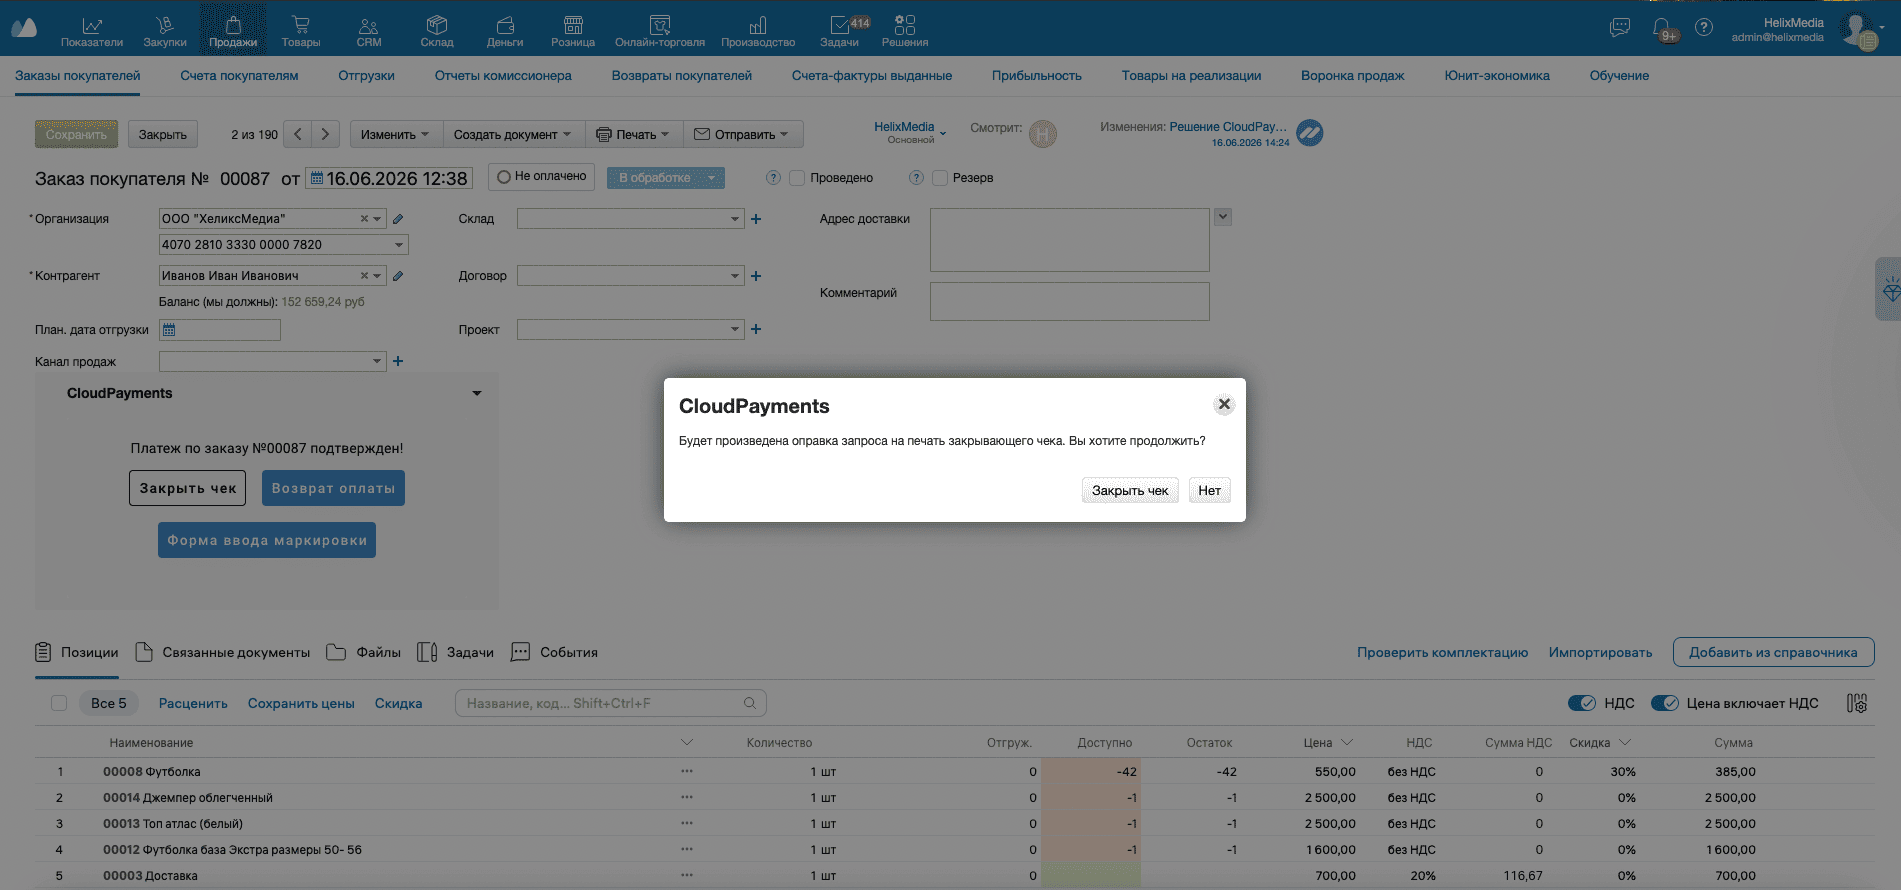The height and width of the screenshot is (890, 1901).
Task: Add a new sales channel with plus icon
Action: point(398,361)
